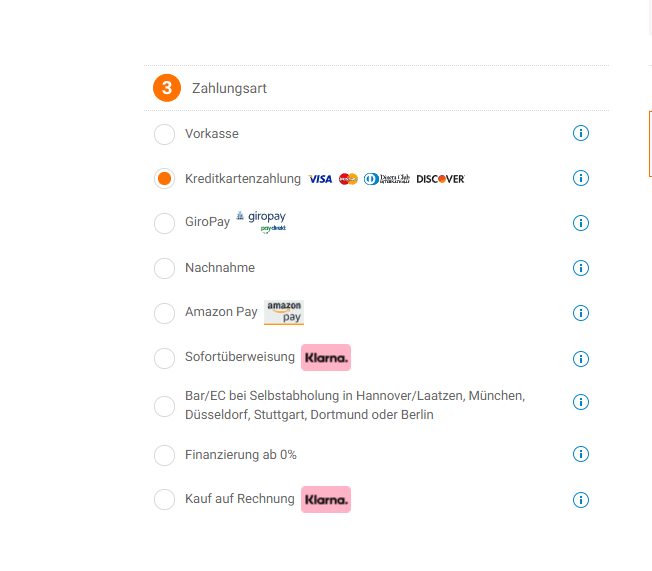
Task: Select Vorkasse payment option
Action: coord(164,134)
